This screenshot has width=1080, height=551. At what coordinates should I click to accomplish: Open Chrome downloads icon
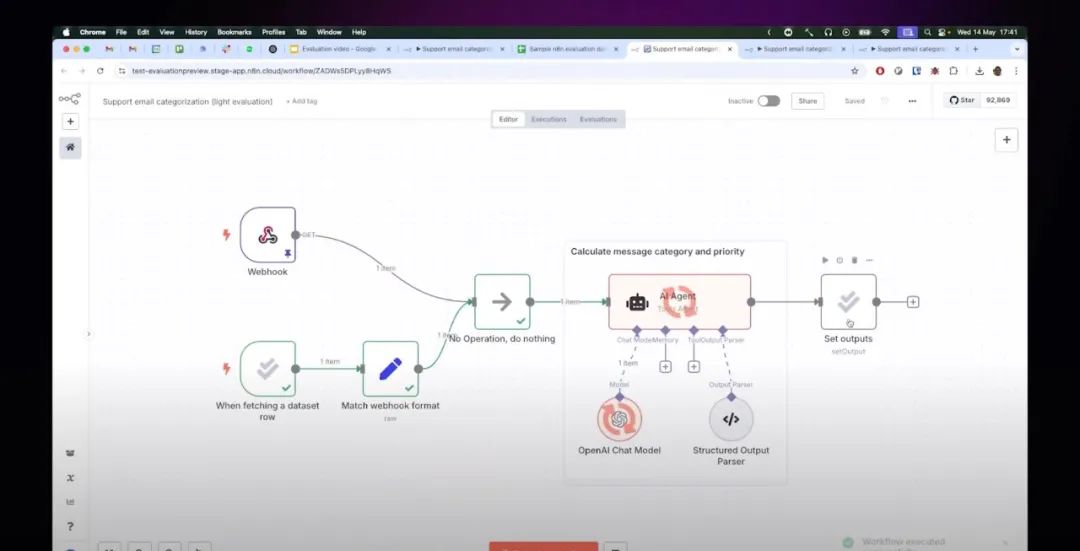(979, 71)
